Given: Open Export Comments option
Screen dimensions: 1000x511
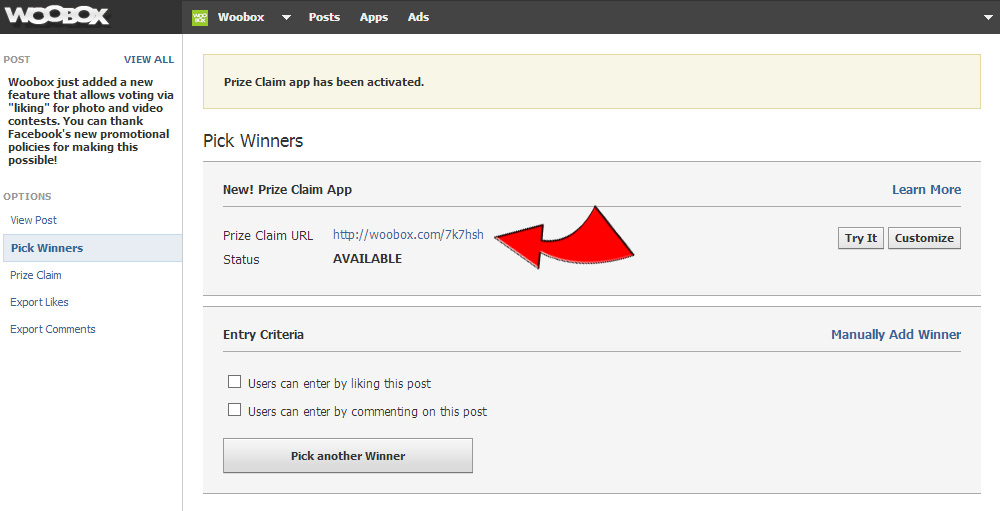Looking at the screenshot, I should coord(53,329).
